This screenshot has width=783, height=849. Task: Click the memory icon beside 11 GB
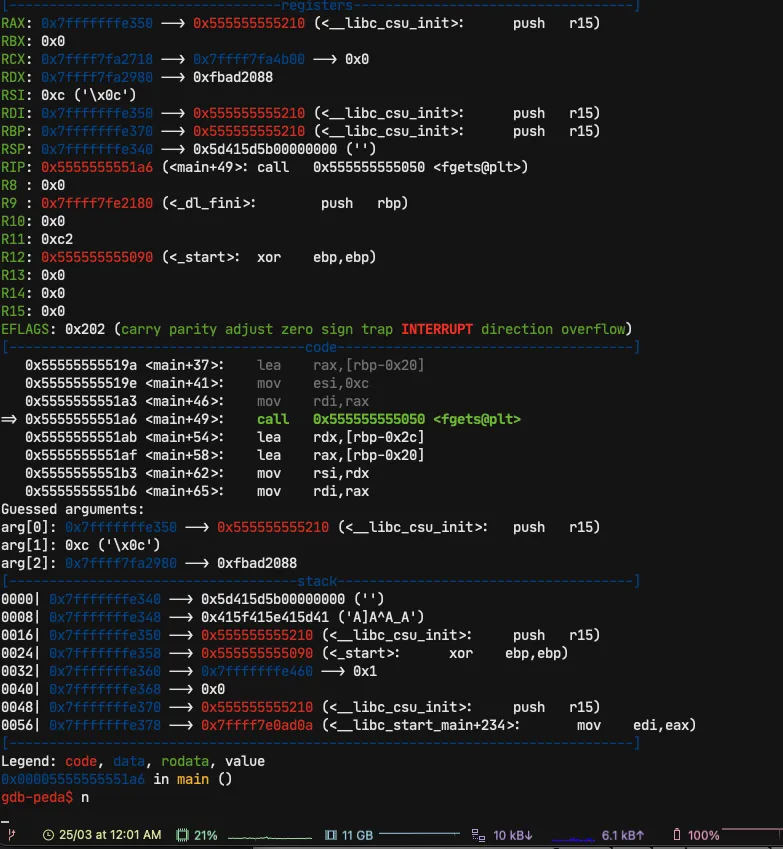331,834
